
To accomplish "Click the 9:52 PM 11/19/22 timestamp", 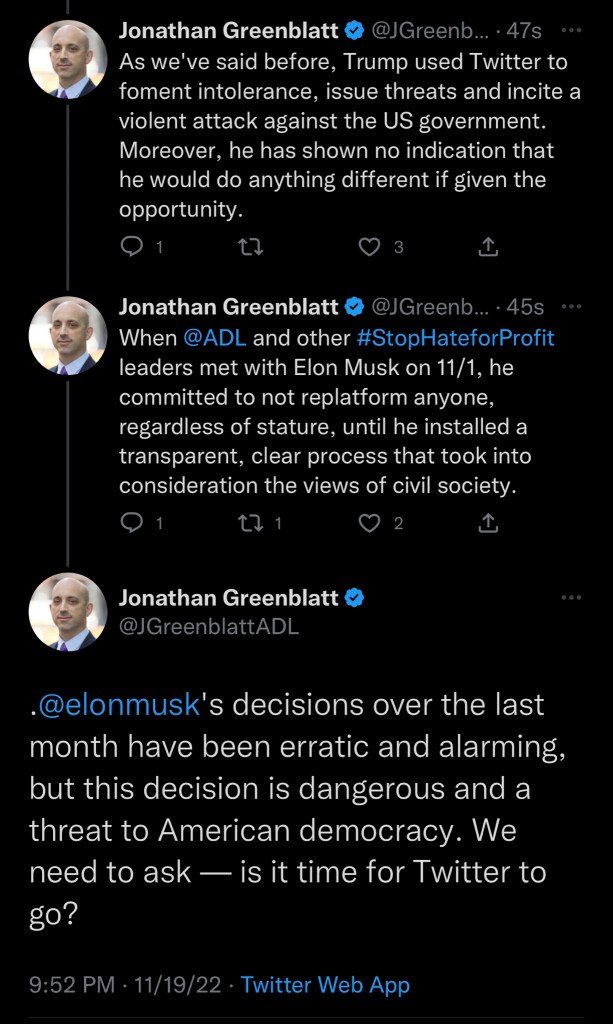I will pyautogui.click(x=126, y=985).
